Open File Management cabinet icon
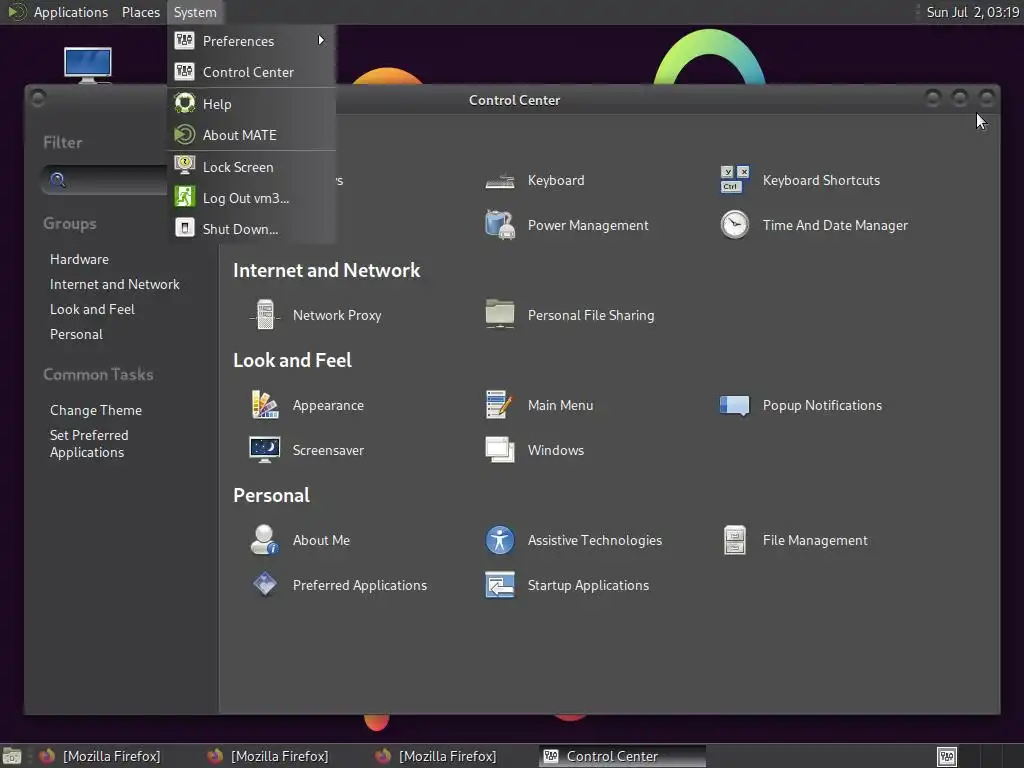Image resolution: width=1024 pixels, height=768 pixels. pos(735,540)
